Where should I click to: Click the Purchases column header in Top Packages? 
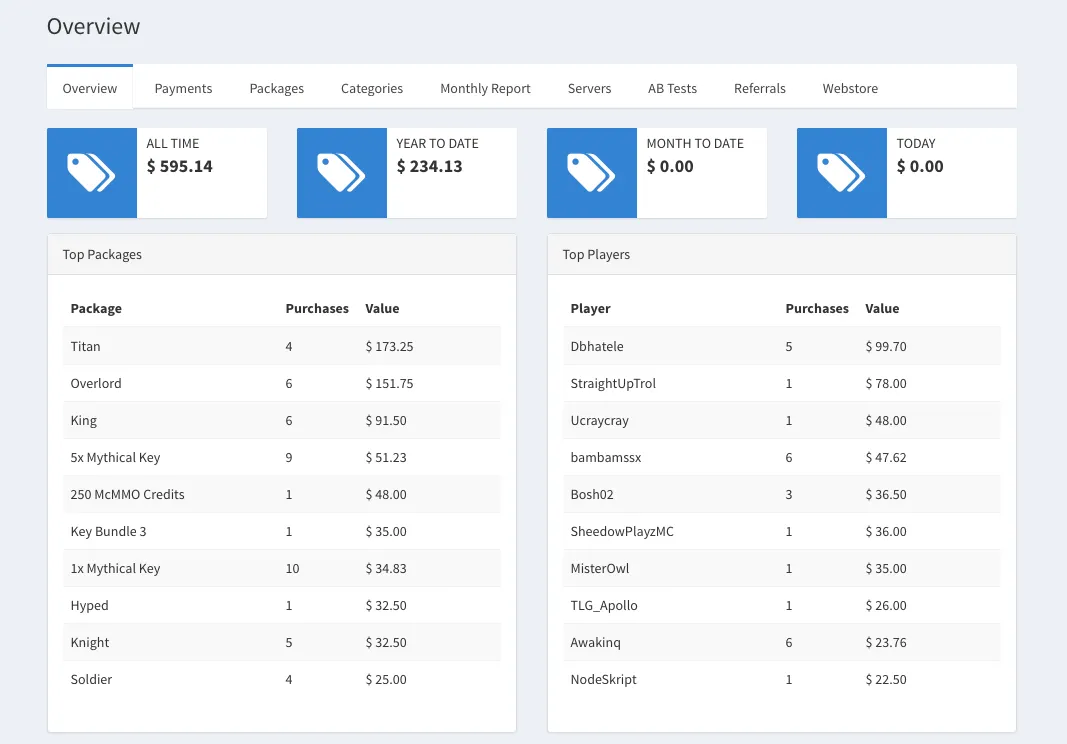click(317, 308)
